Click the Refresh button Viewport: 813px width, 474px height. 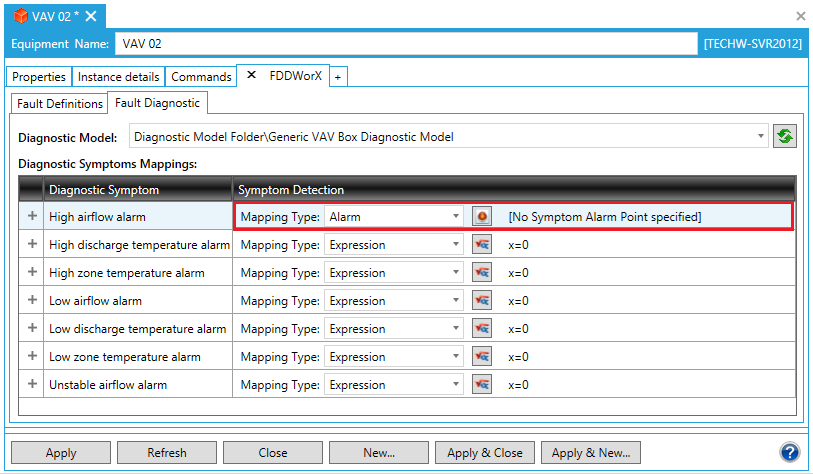(x=167, y=453)
